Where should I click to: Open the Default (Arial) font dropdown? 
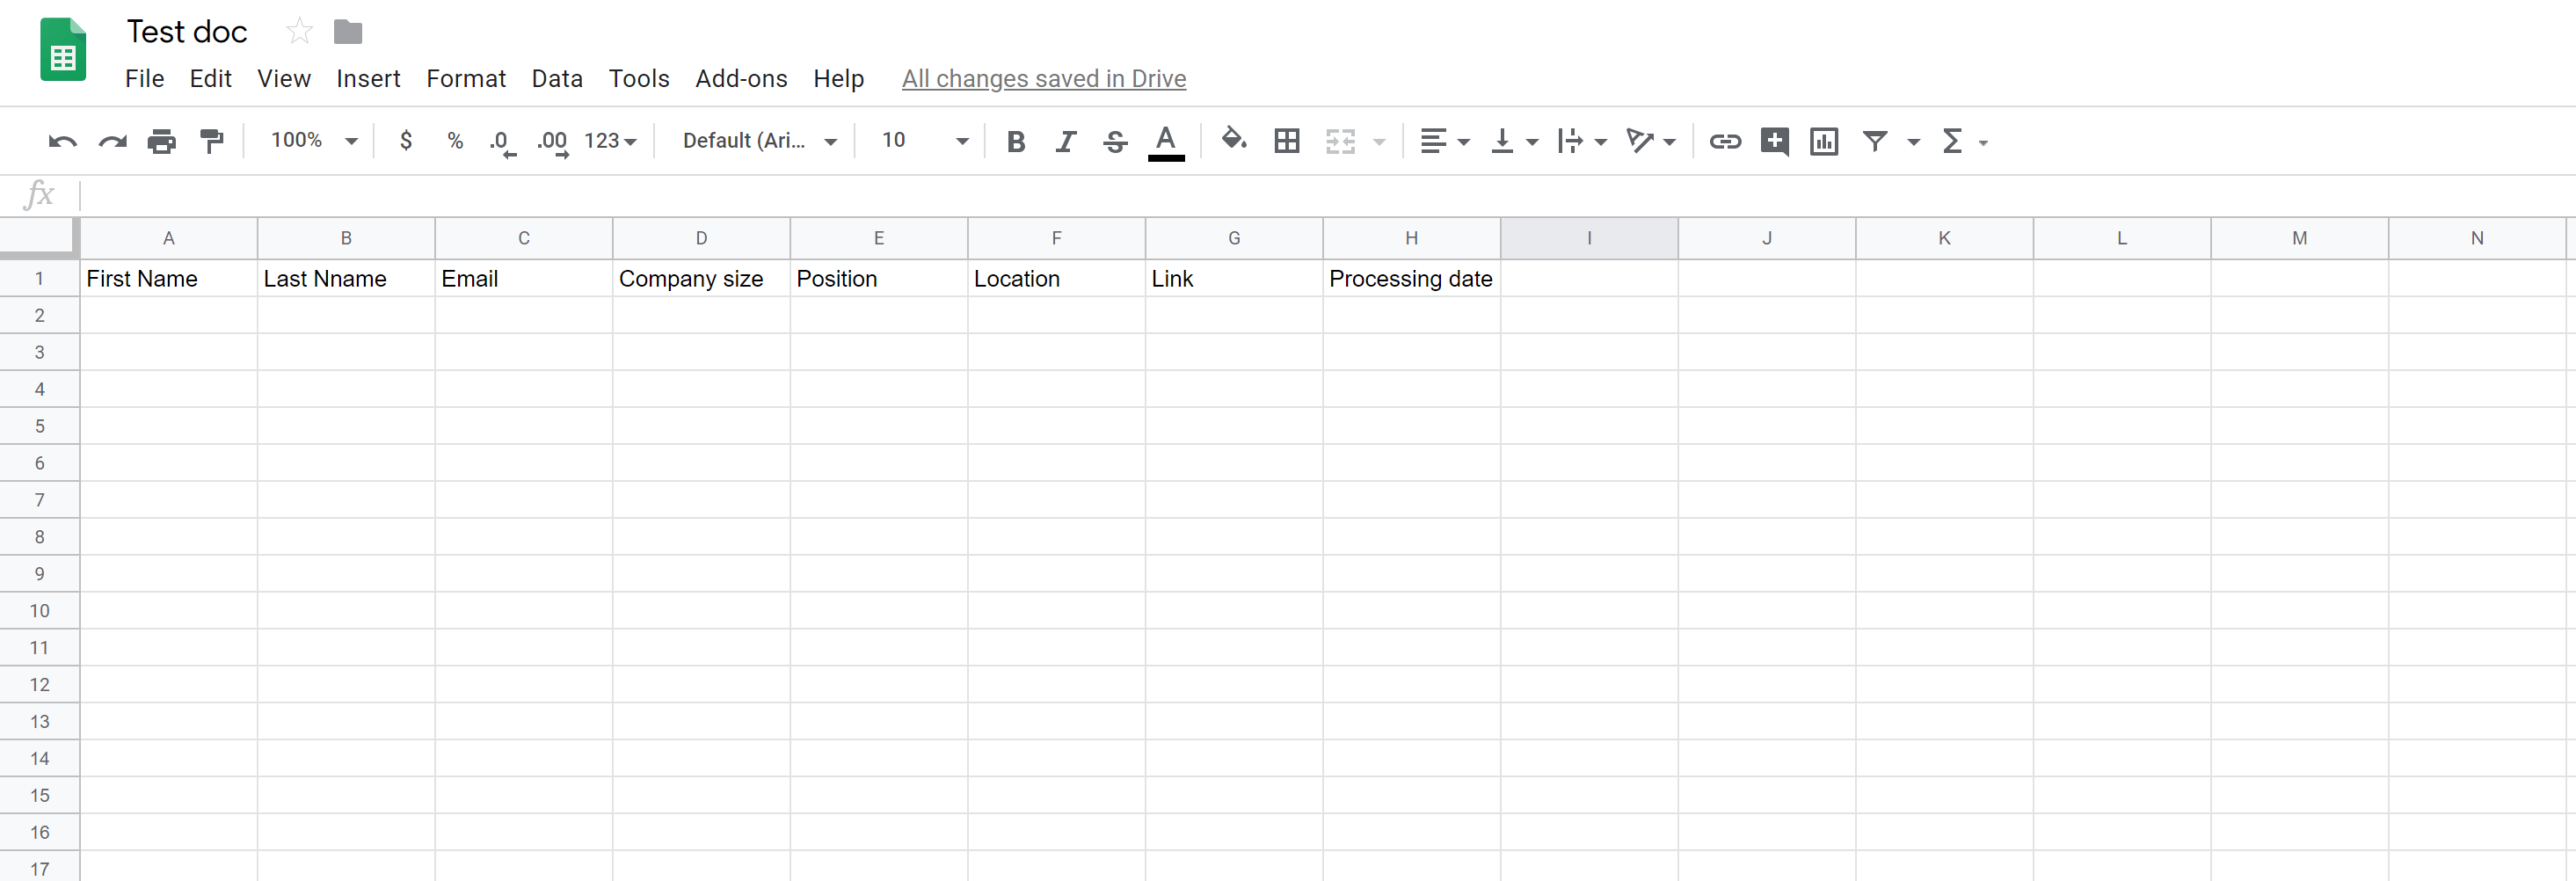click(759, 141)
